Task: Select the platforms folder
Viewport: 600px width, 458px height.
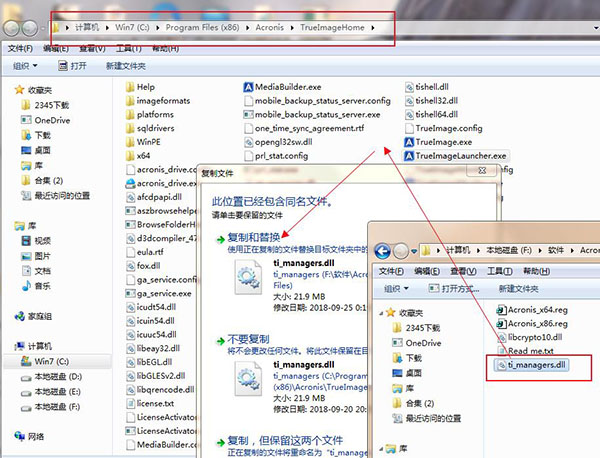Action: point(150,115)
